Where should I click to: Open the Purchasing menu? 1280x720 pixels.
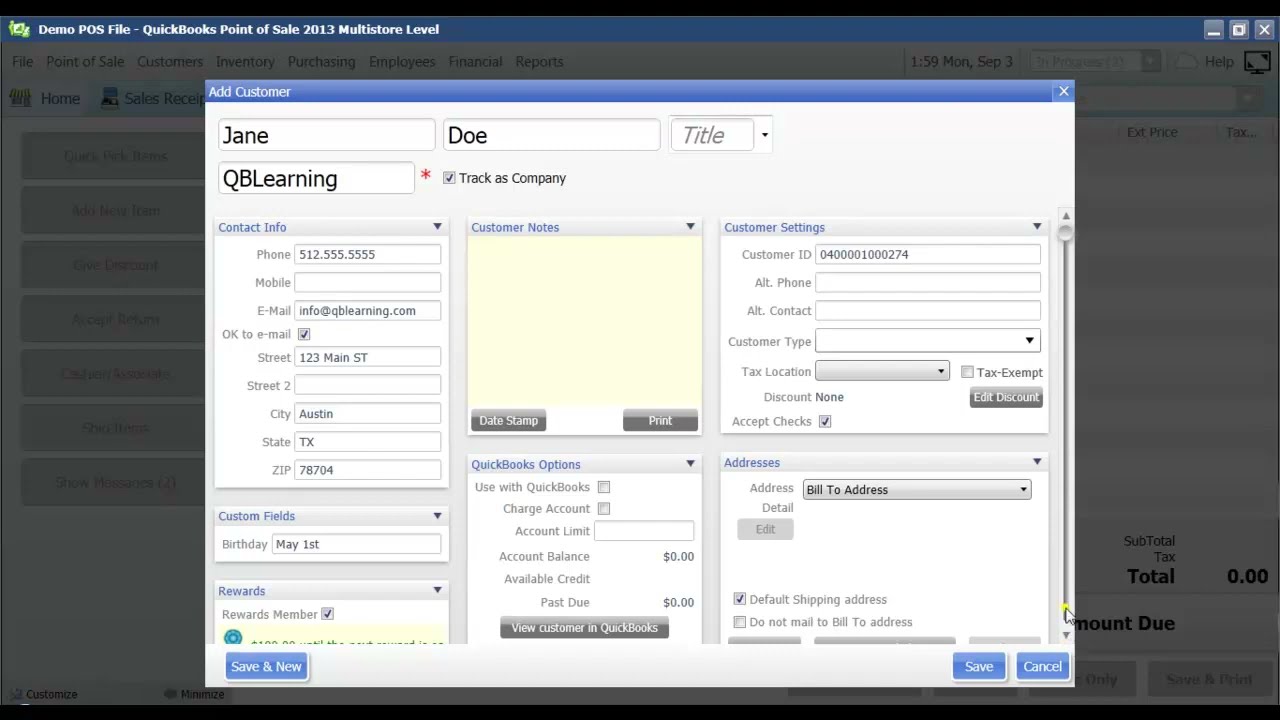[x=321, y=62]
